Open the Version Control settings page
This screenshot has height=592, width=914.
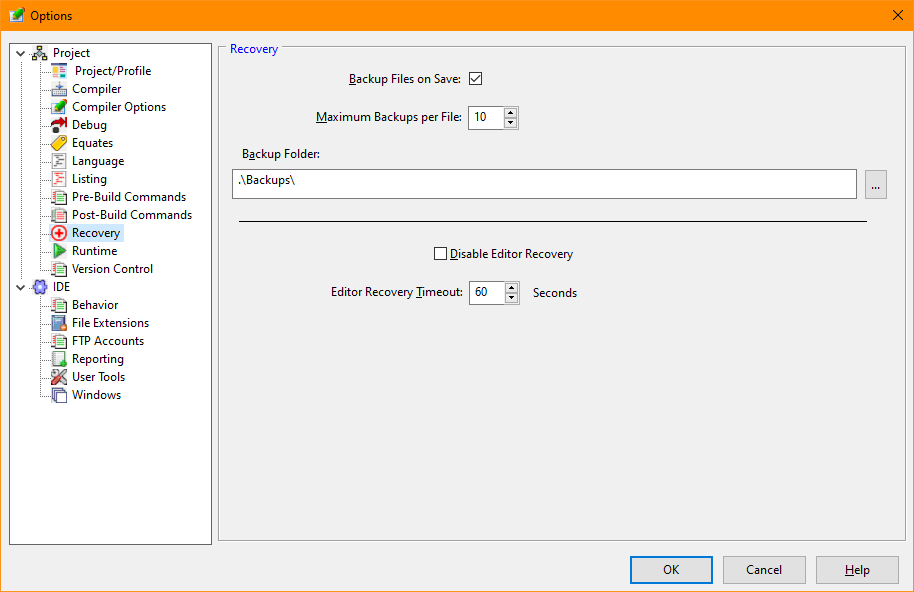(112, 269)
